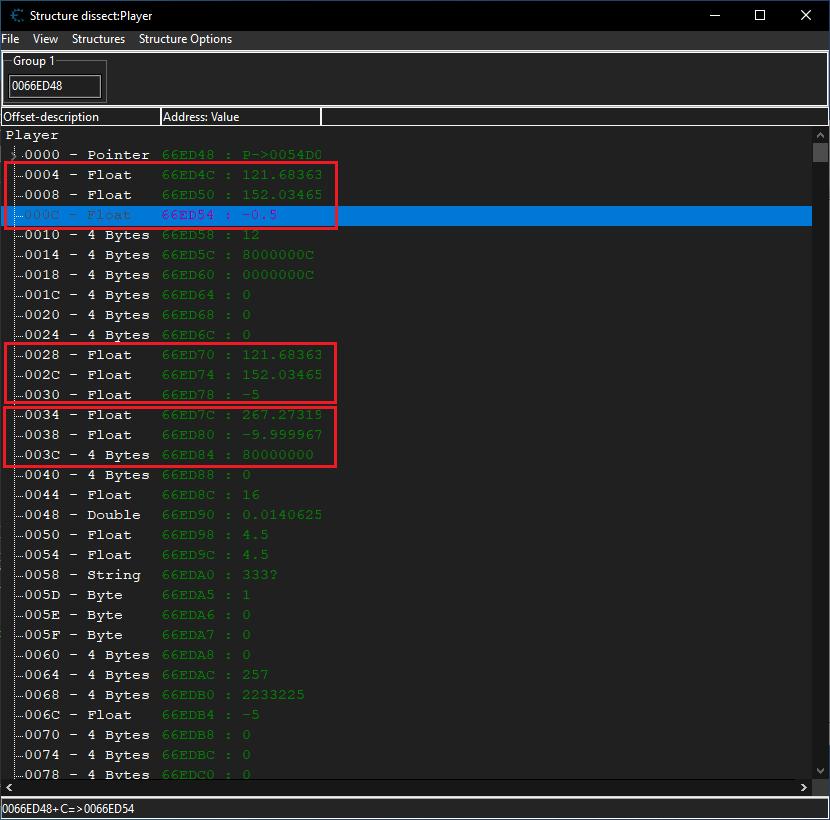The width and height of the screenshot is (830, 820).
Task: Click the Address: Value column header
Action: (x=240, y=117)
